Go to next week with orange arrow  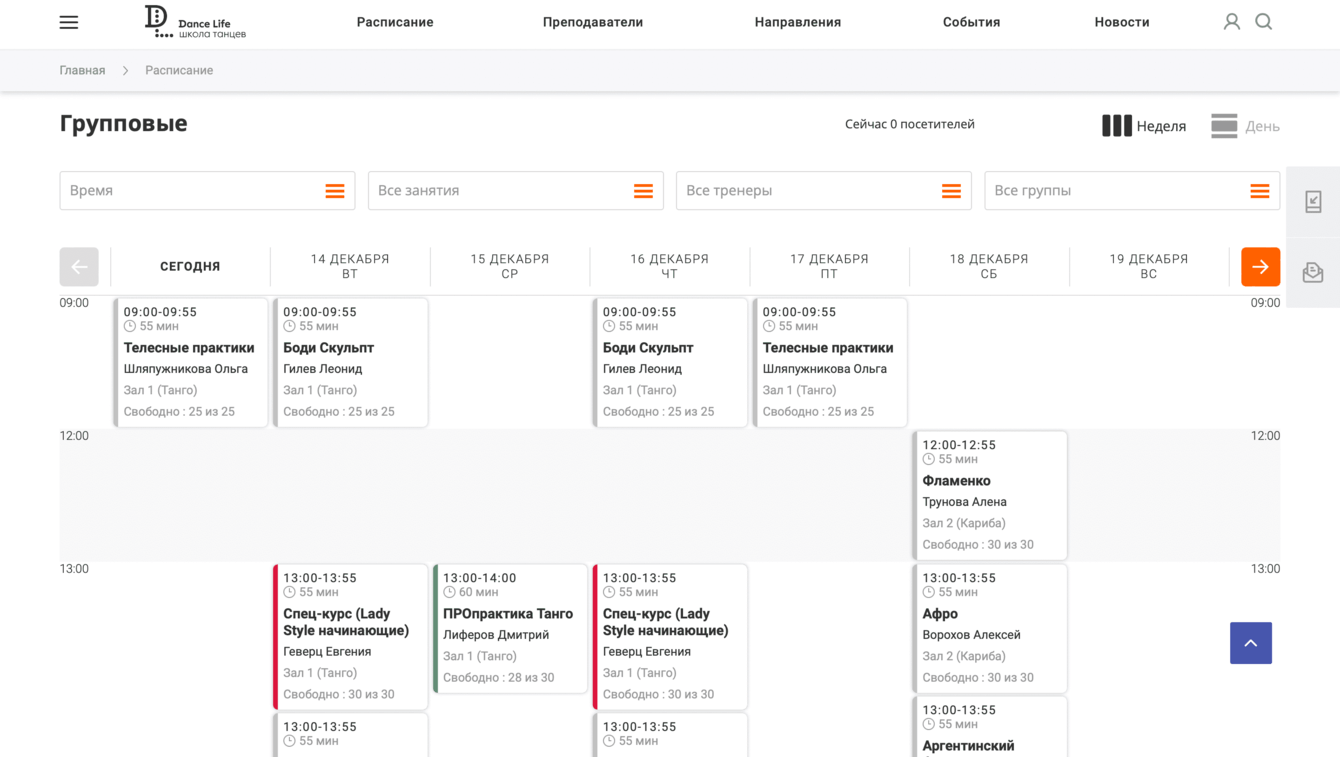(1260, 267)
